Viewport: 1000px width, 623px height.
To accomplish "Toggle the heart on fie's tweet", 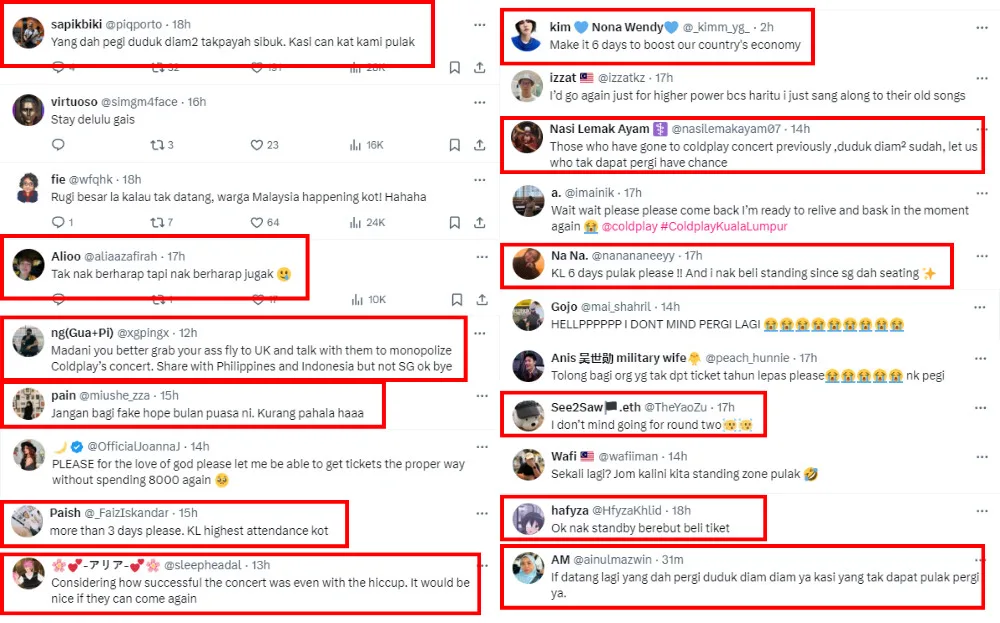I will (256, 222).
